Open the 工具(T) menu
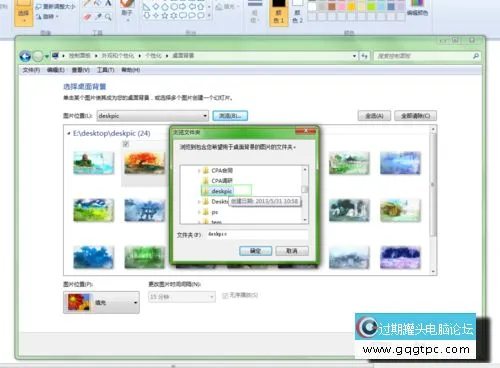Image resolution: width=500 pixels, height=368 pixels. [105, 70]
